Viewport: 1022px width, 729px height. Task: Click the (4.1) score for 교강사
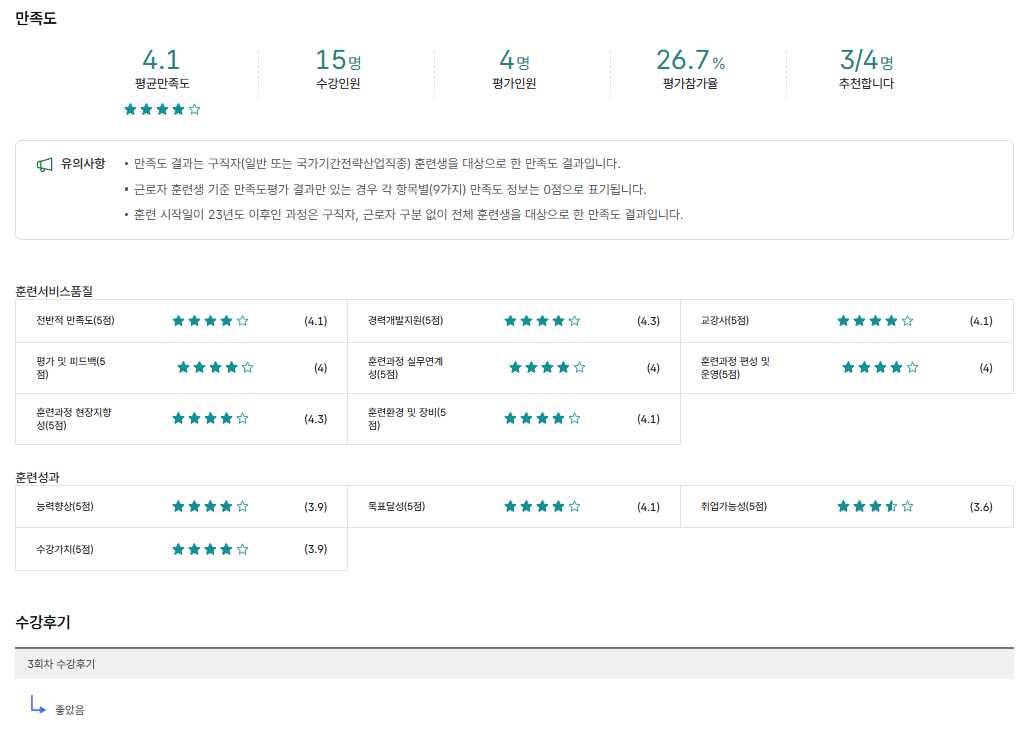click(981, 321)
